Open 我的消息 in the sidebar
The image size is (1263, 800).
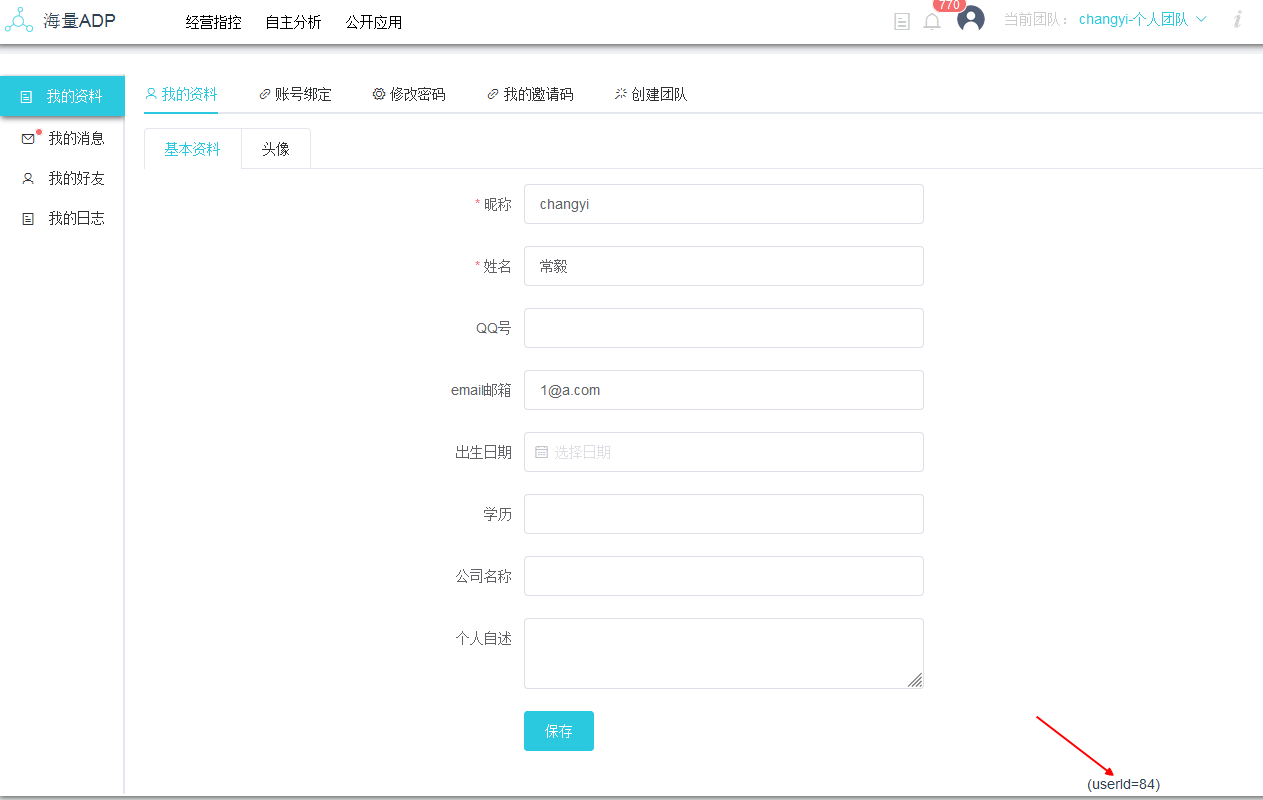tap(76, 138)
